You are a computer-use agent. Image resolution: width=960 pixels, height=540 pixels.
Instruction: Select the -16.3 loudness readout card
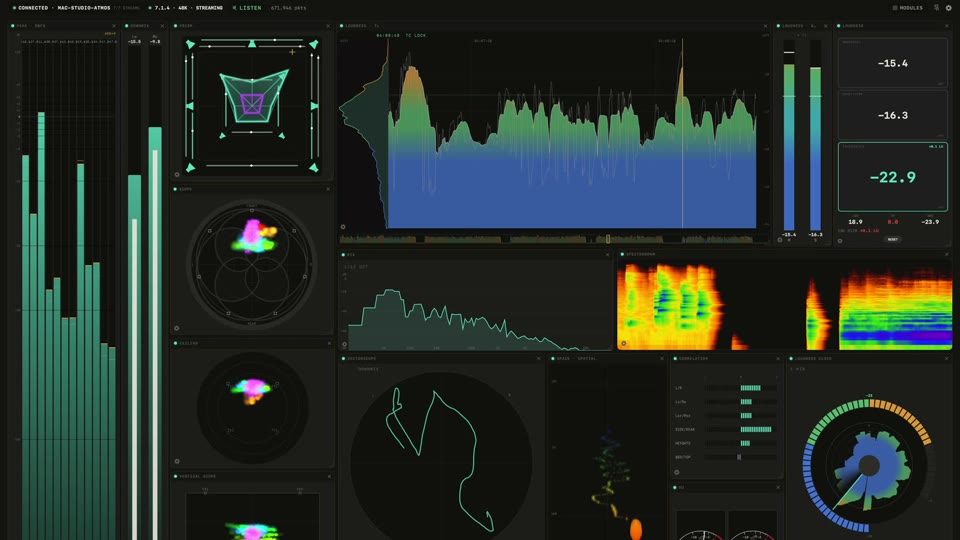tap(893, 115)
